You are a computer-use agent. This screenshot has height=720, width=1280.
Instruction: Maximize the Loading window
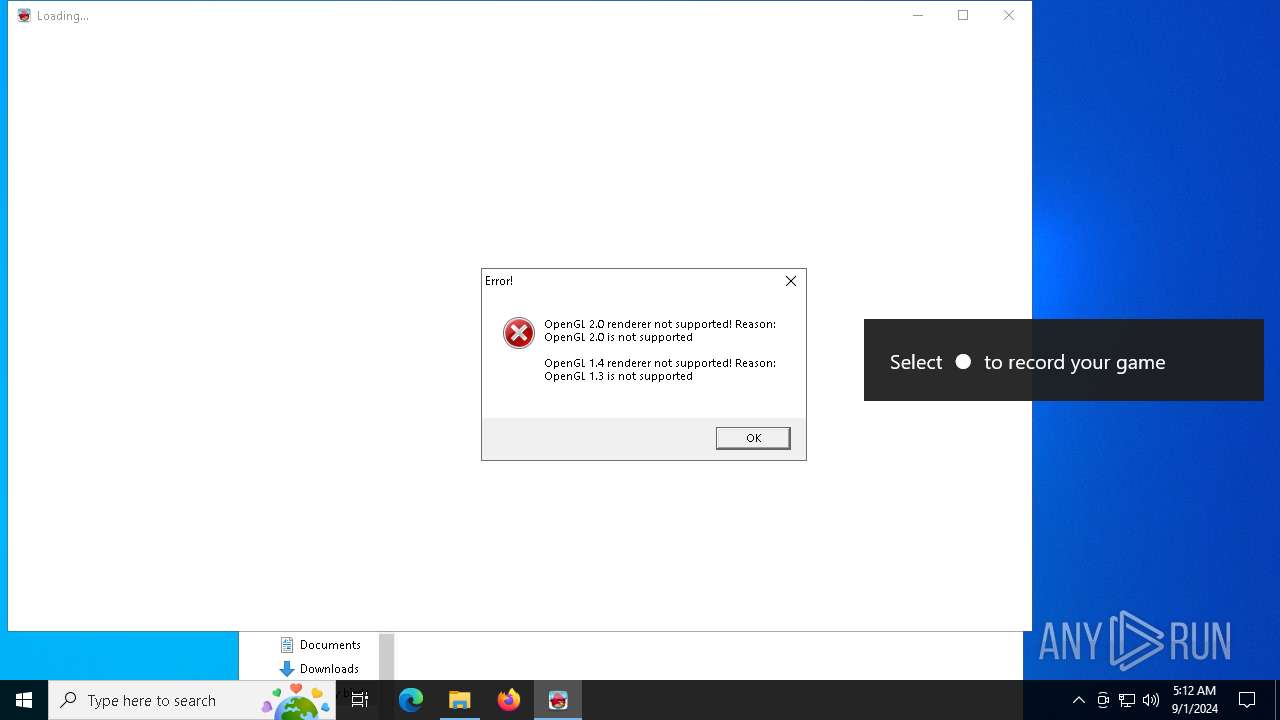click(963, 15)
